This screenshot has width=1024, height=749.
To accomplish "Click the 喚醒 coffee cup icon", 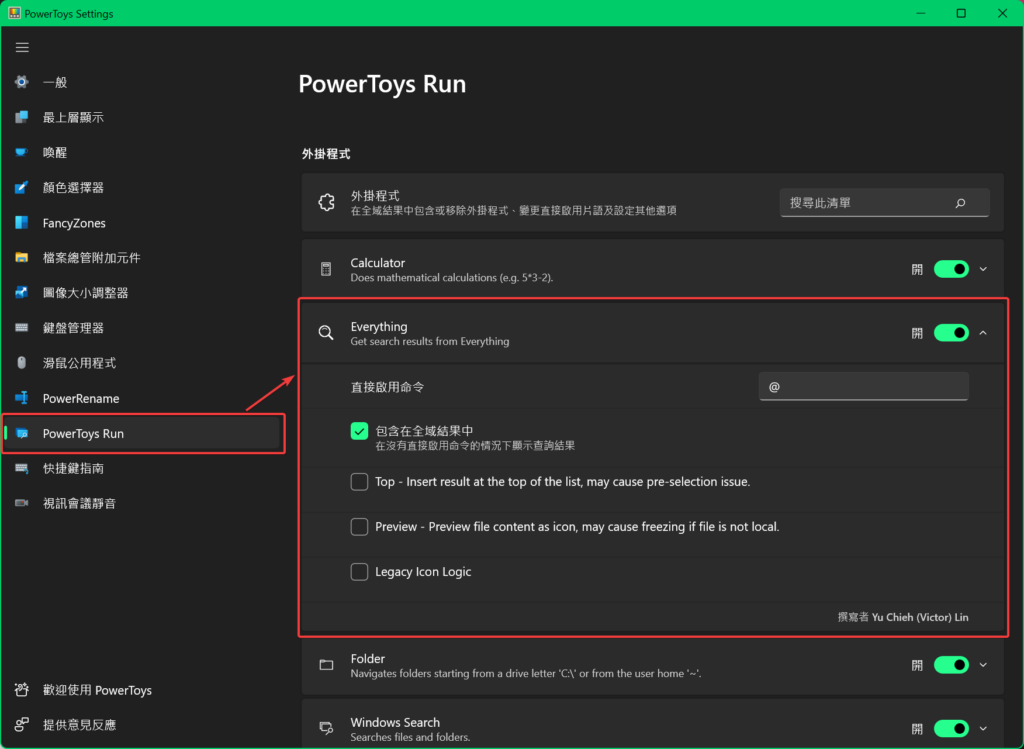I will pyautogui.click(x=22, y=152).
